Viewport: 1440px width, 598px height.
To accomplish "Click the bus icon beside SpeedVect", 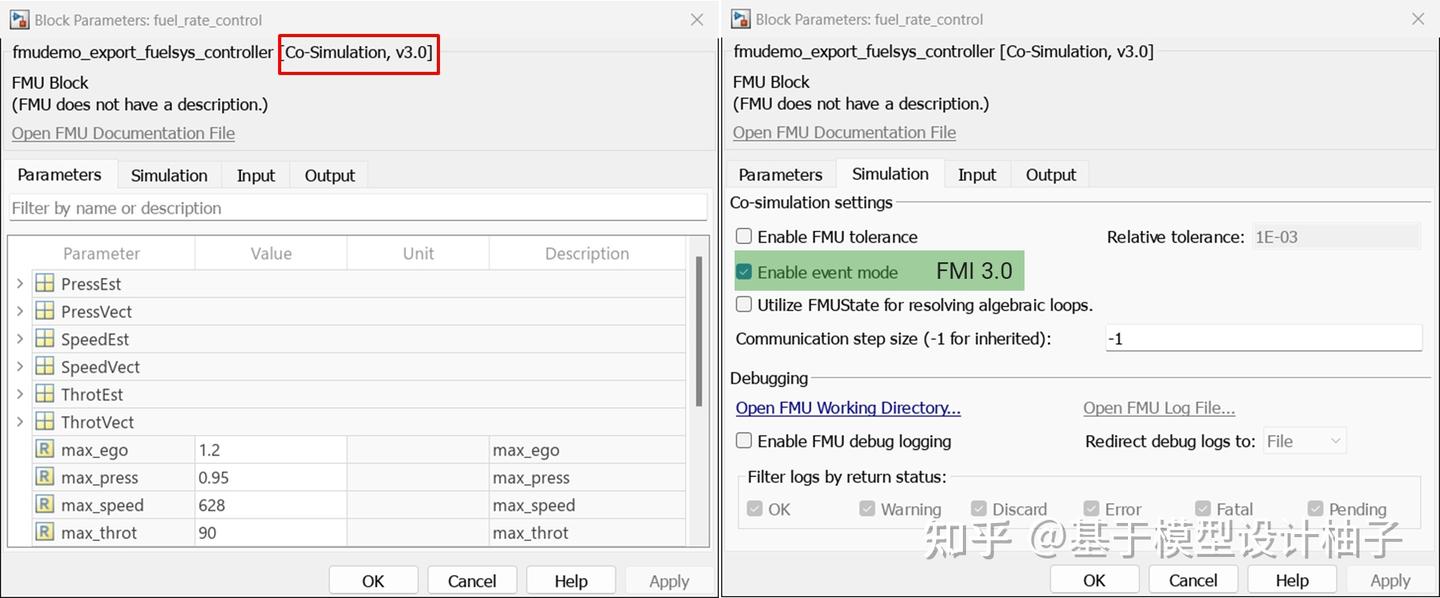I will (45, 366).
